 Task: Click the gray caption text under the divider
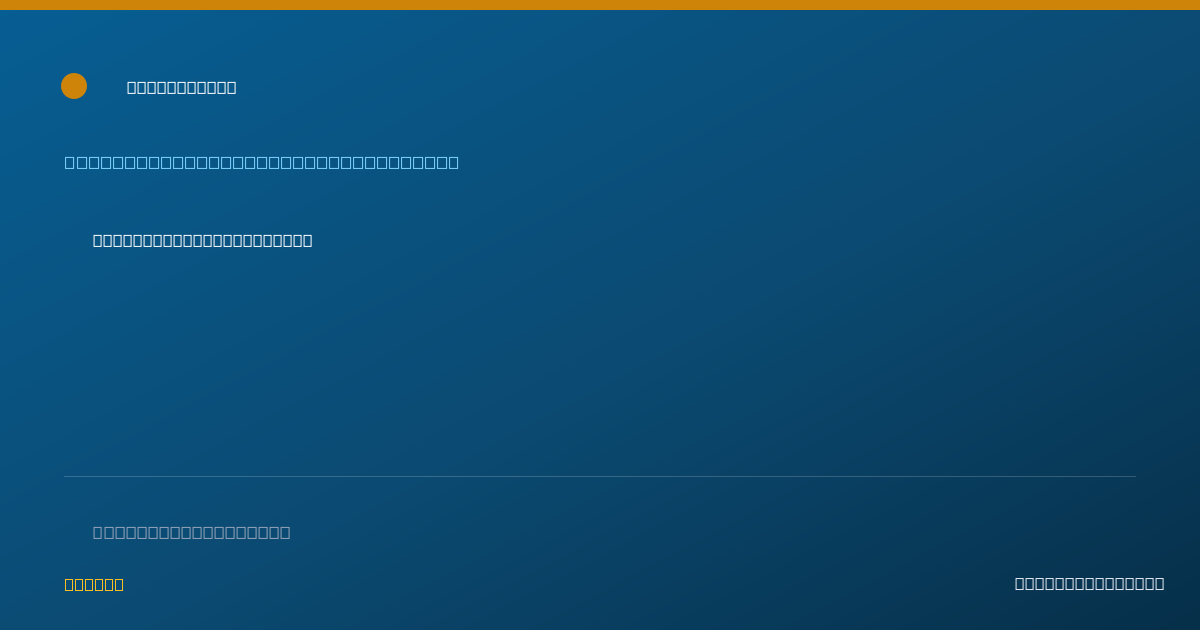point(192,532)
